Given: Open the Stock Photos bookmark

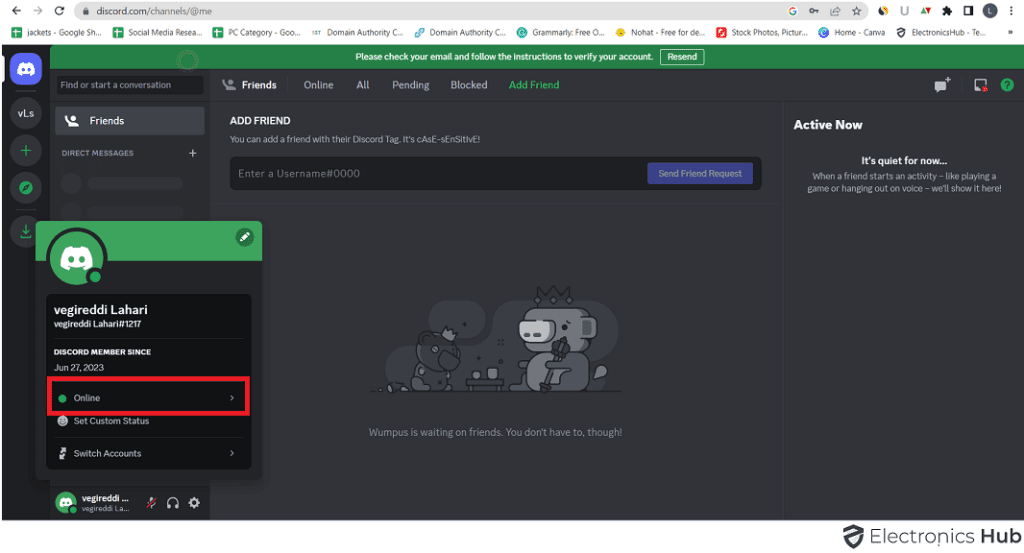Looking at the screenshot, I should point(762,33).
